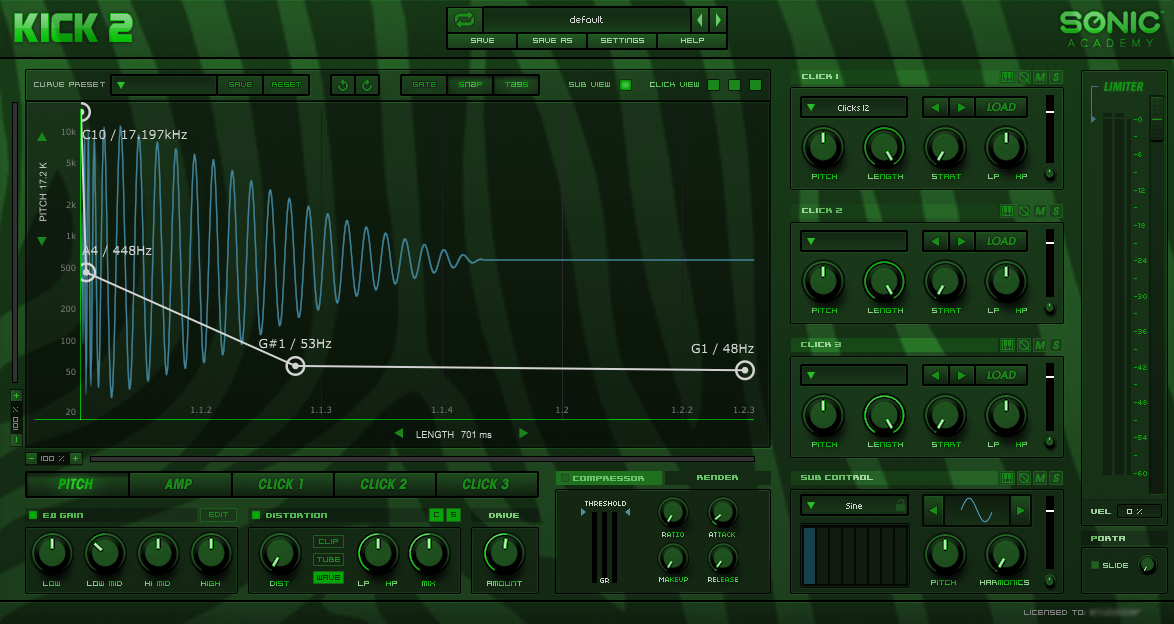Toggle the preset loop icon beside default

pyautogui.click(x=464, y=19)
